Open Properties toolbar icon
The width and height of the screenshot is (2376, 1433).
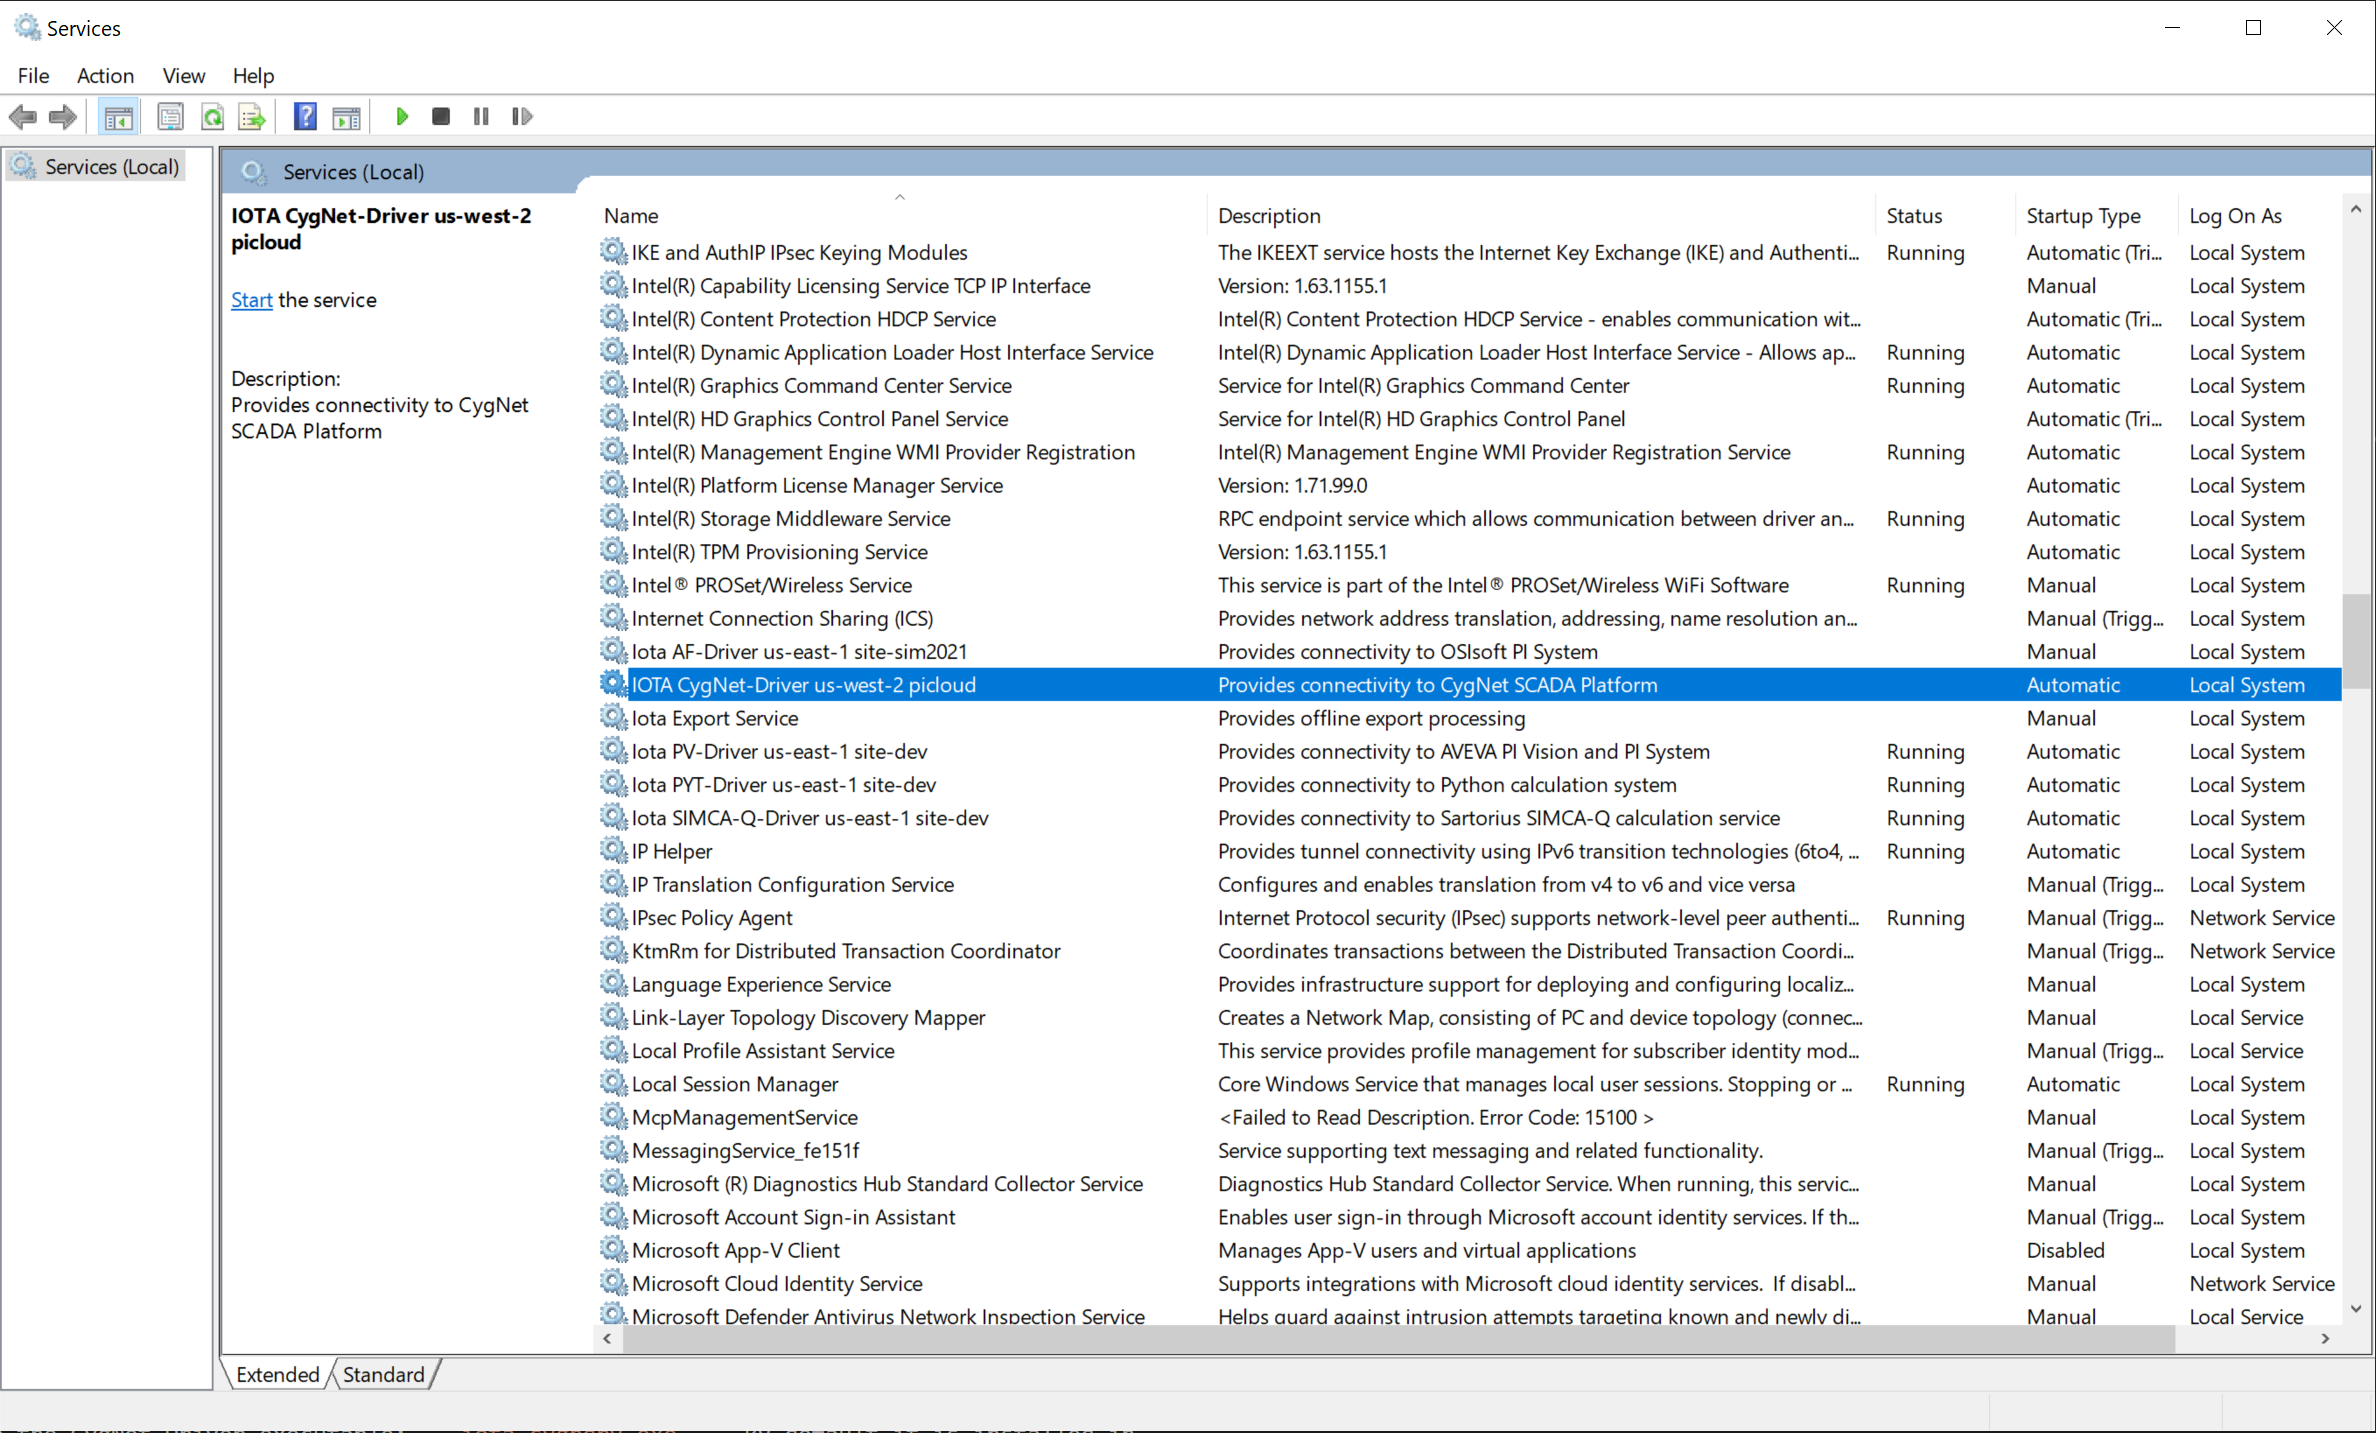(171, 117)
